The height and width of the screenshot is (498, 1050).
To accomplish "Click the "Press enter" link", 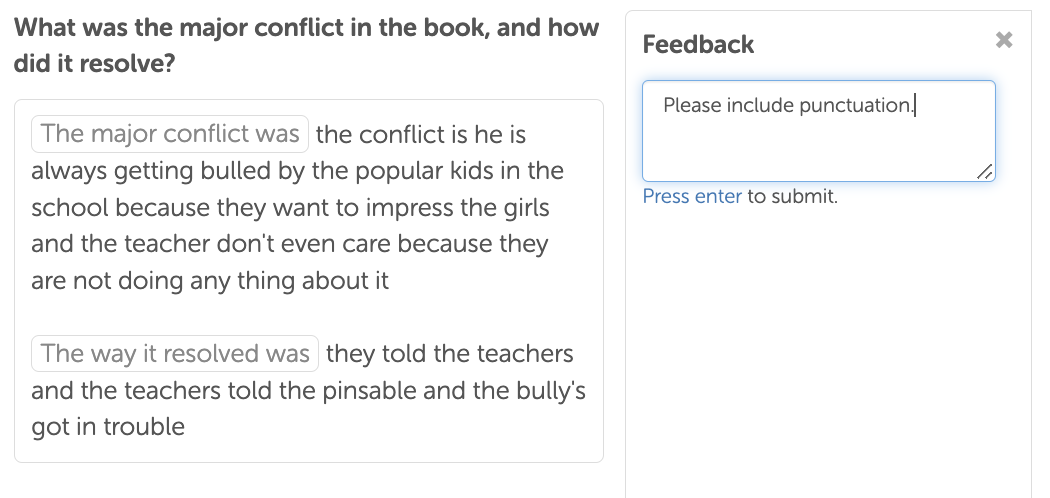I will tap(692, 196).
